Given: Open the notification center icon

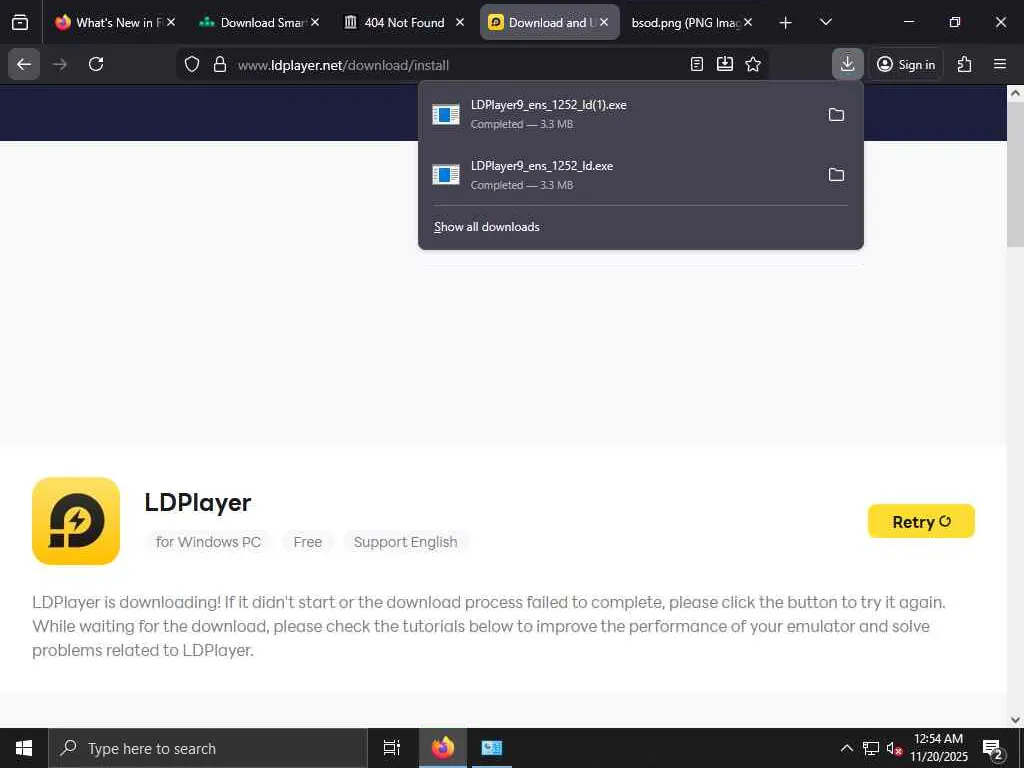Looking at the screenshot, I should coord(992,748).
